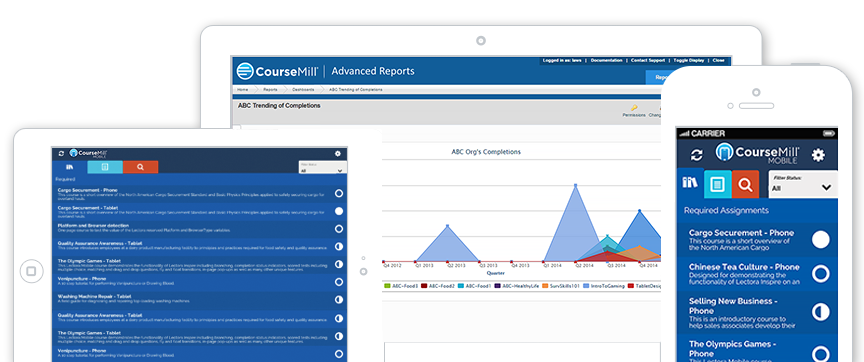This screenshot has height=362, width=864.
Task: Open settings gear on phone app
Action: [818, 155]
